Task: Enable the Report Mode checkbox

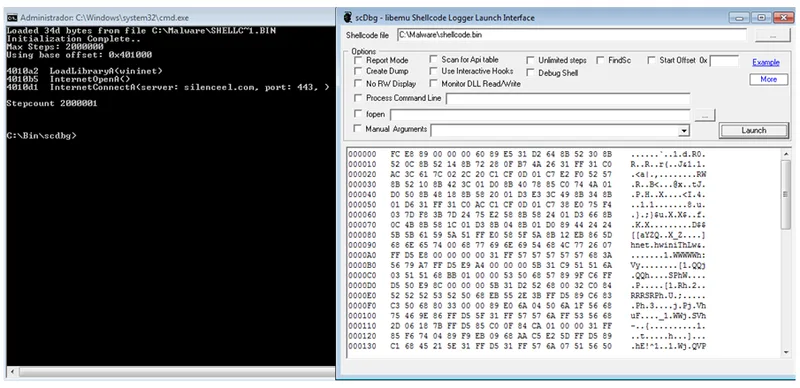Action: pyautogui.click(x=358, y=60)
